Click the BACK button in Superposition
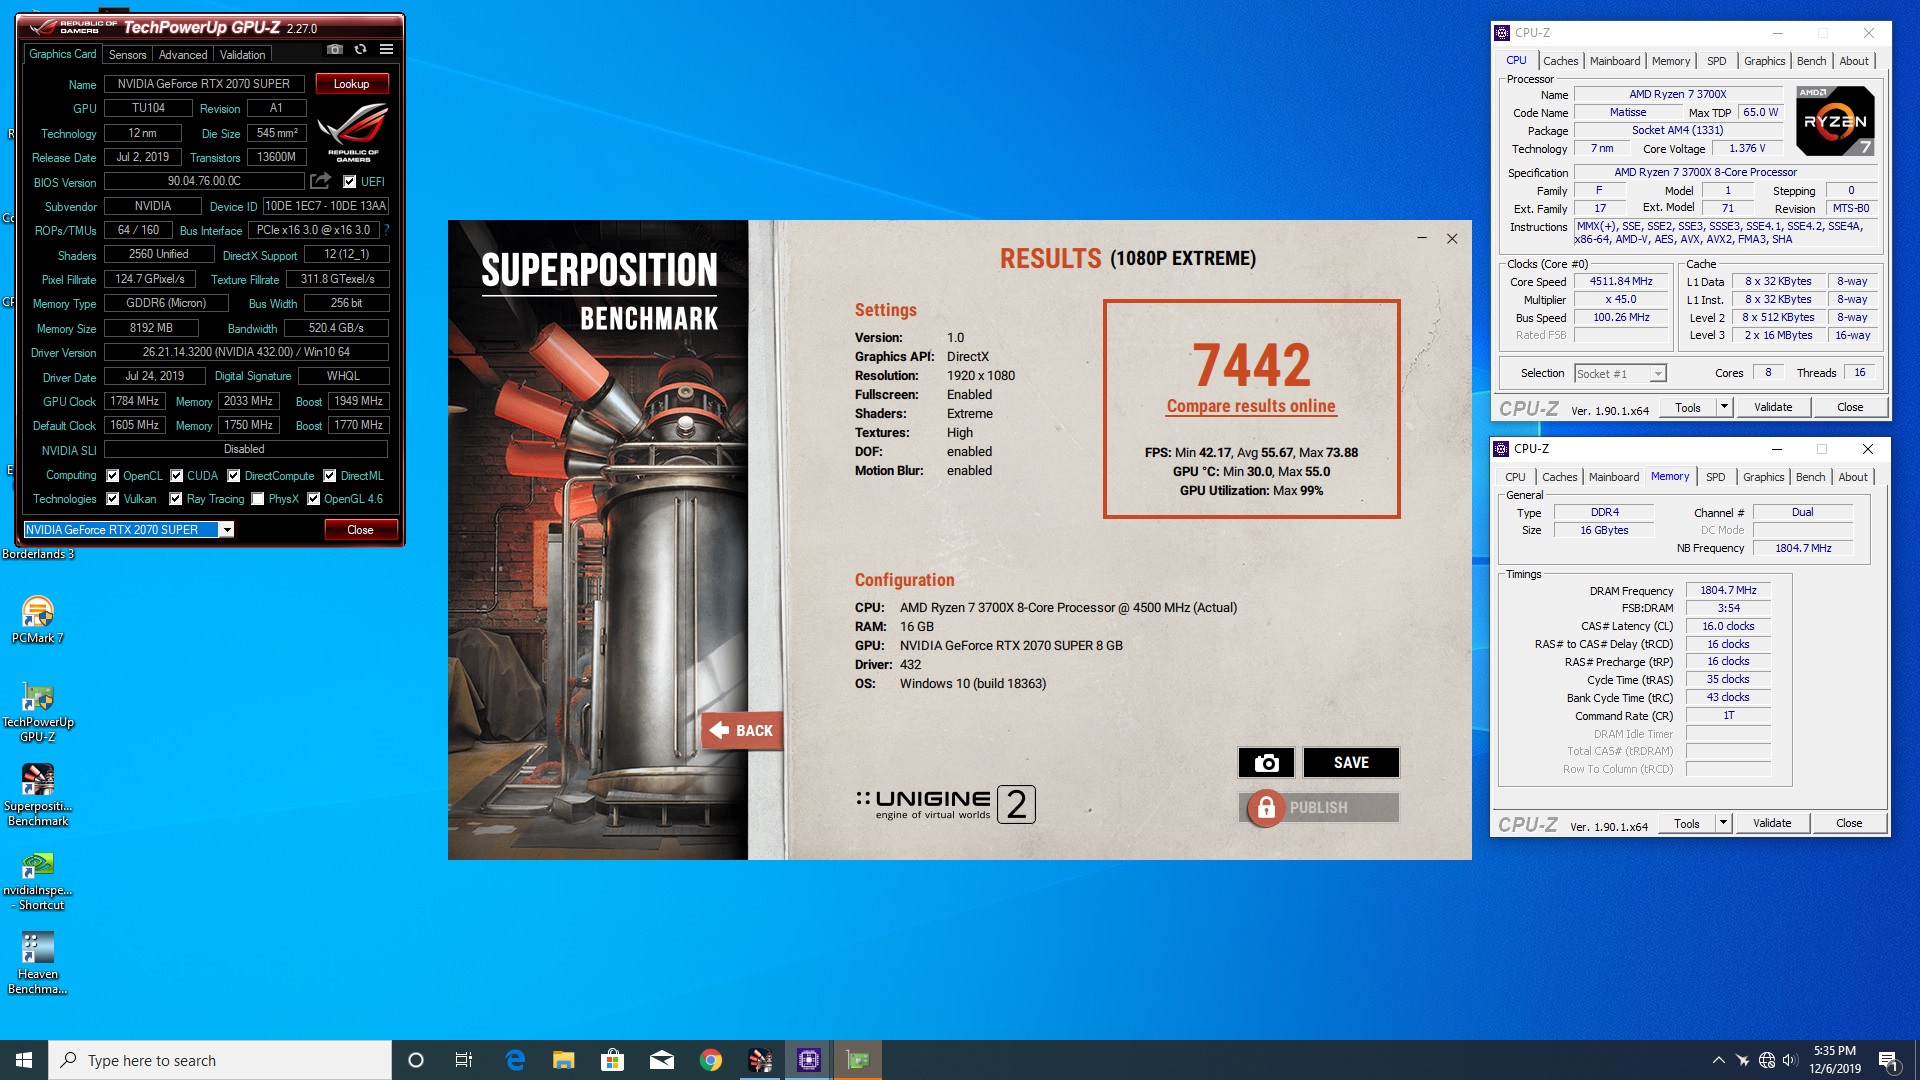Screen dimensions: 1920x1080 (741, 731)
